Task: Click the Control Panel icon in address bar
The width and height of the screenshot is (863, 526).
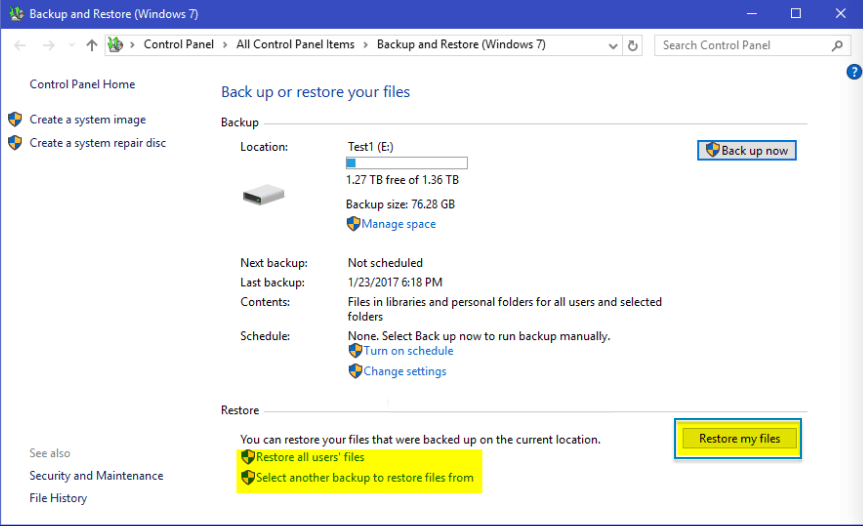Action: tap(115, 45)
